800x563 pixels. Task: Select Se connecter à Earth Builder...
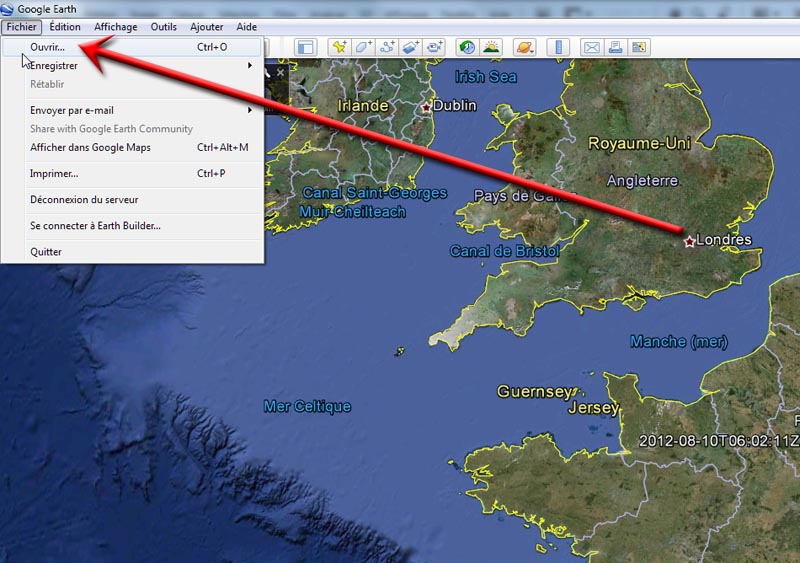132,226
